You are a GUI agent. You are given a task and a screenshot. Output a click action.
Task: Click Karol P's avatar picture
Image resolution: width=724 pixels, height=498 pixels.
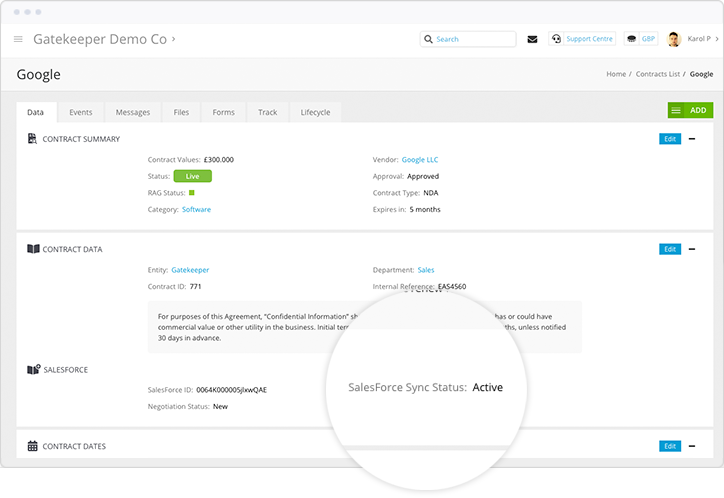[674, 39]
